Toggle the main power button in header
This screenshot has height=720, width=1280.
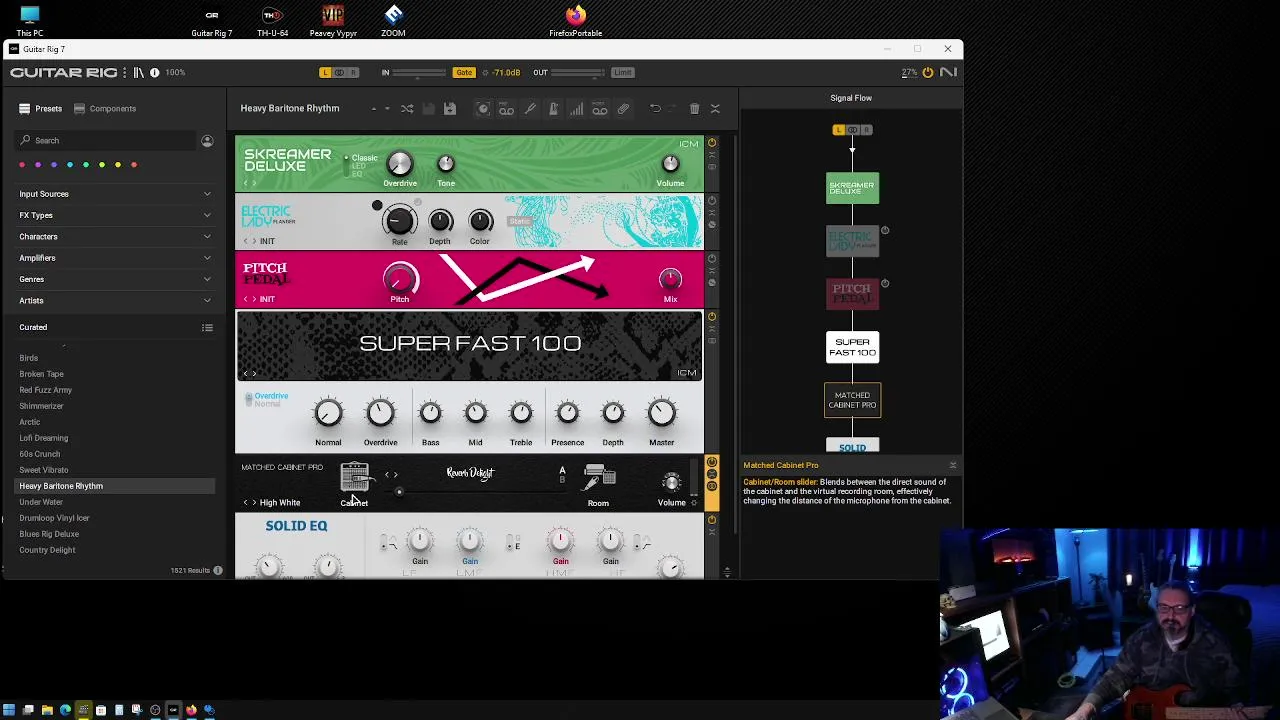(x=928, y=72)
